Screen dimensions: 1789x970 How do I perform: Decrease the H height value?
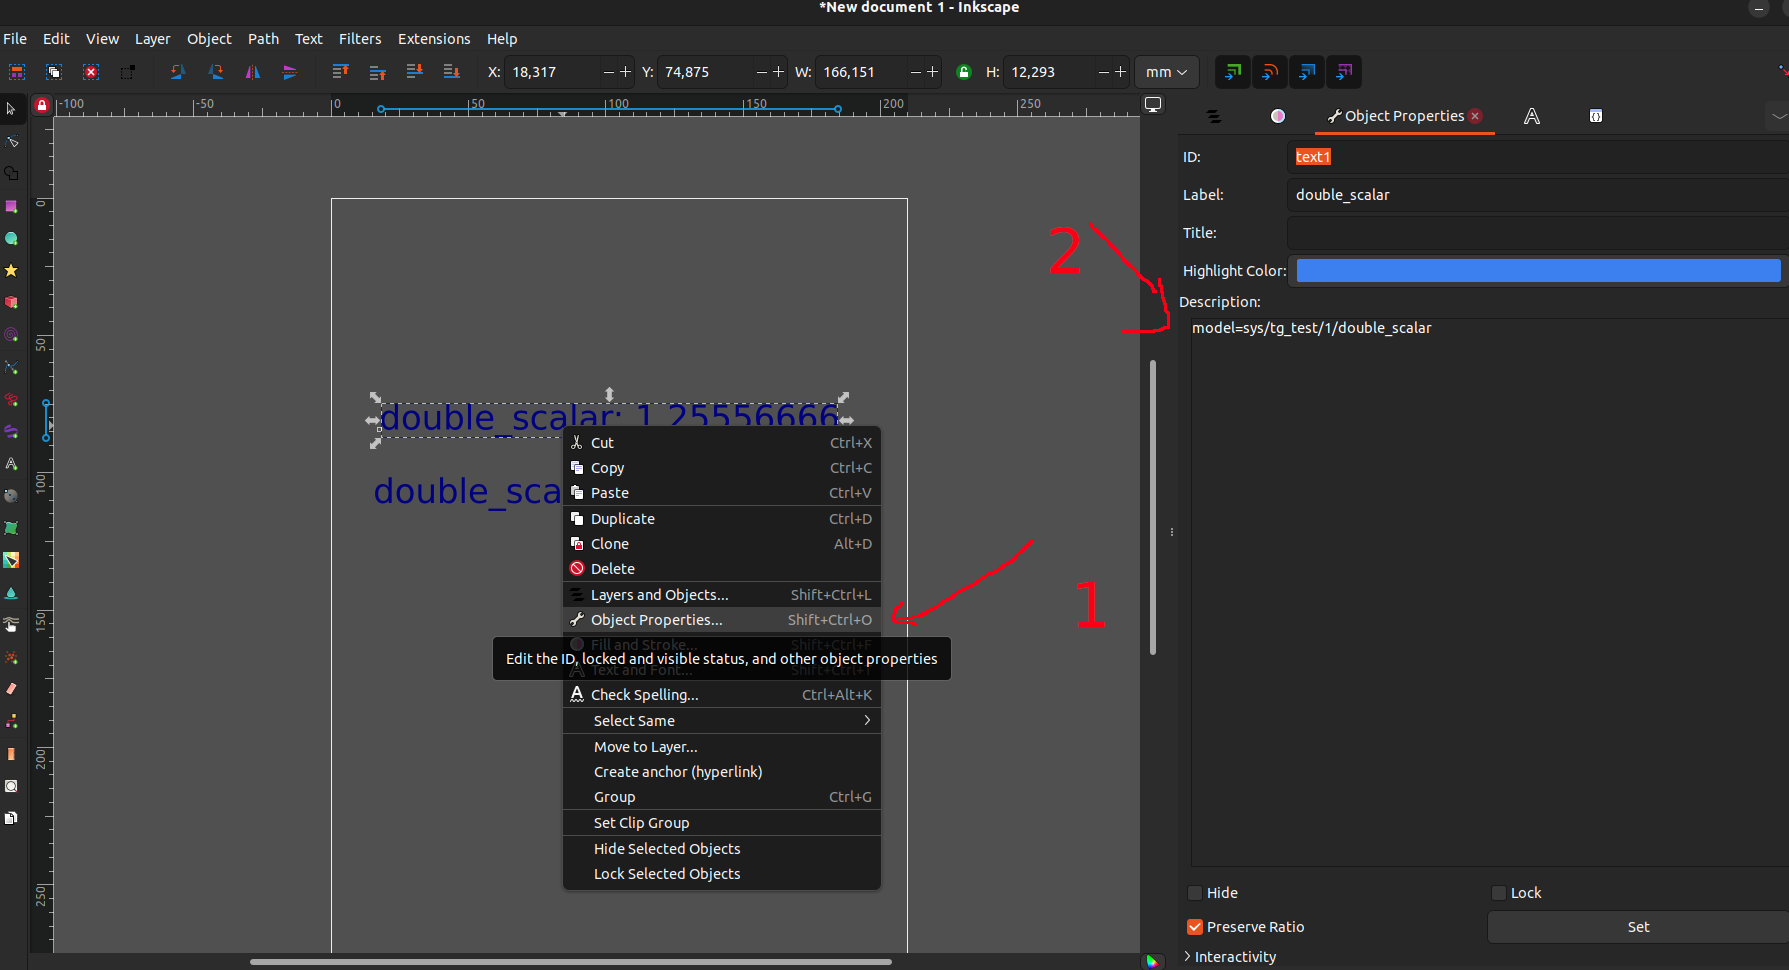click(1104, 72)
